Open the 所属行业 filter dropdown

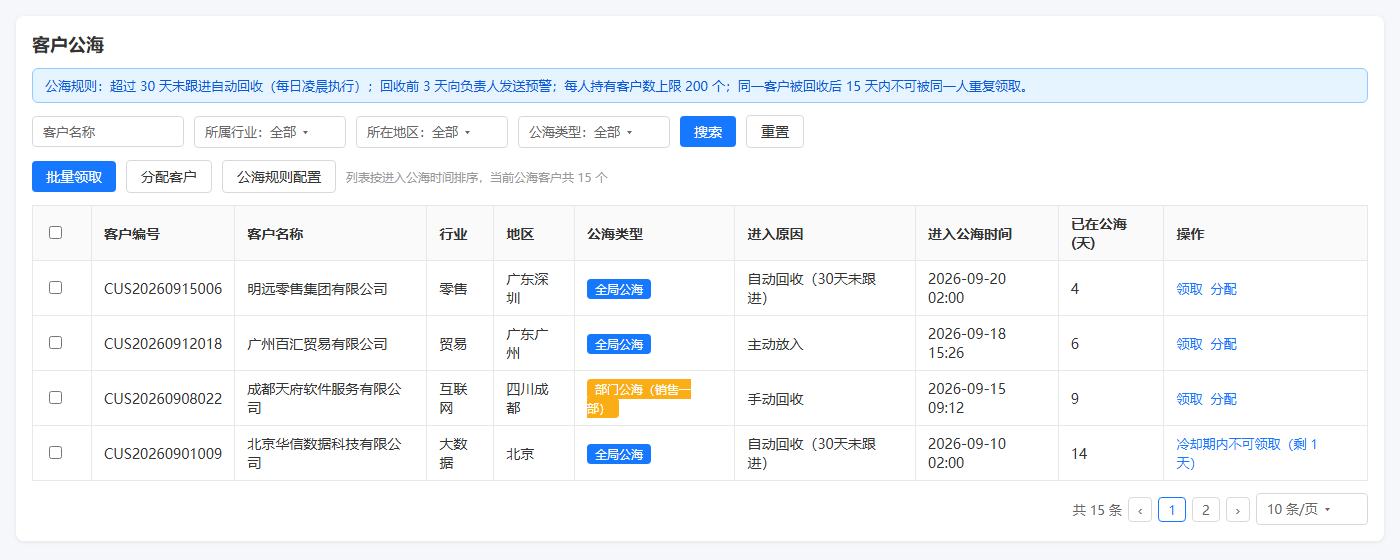click(270, 132)
